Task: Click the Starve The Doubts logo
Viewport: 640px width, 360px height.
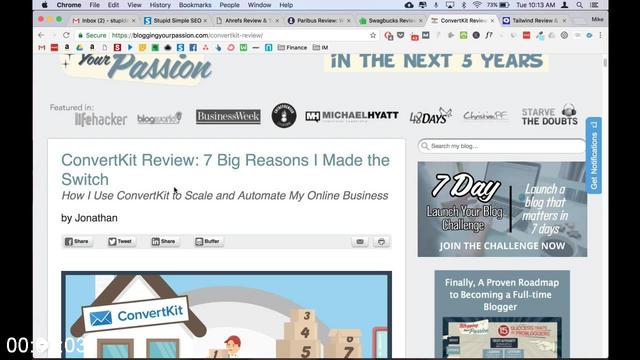Action: [549, 115]
